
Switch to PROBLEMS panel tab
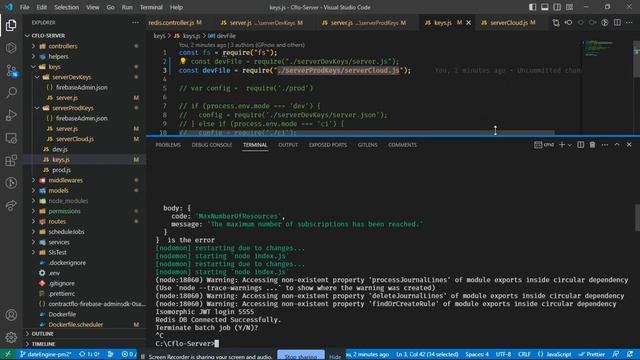pos(168,145)
